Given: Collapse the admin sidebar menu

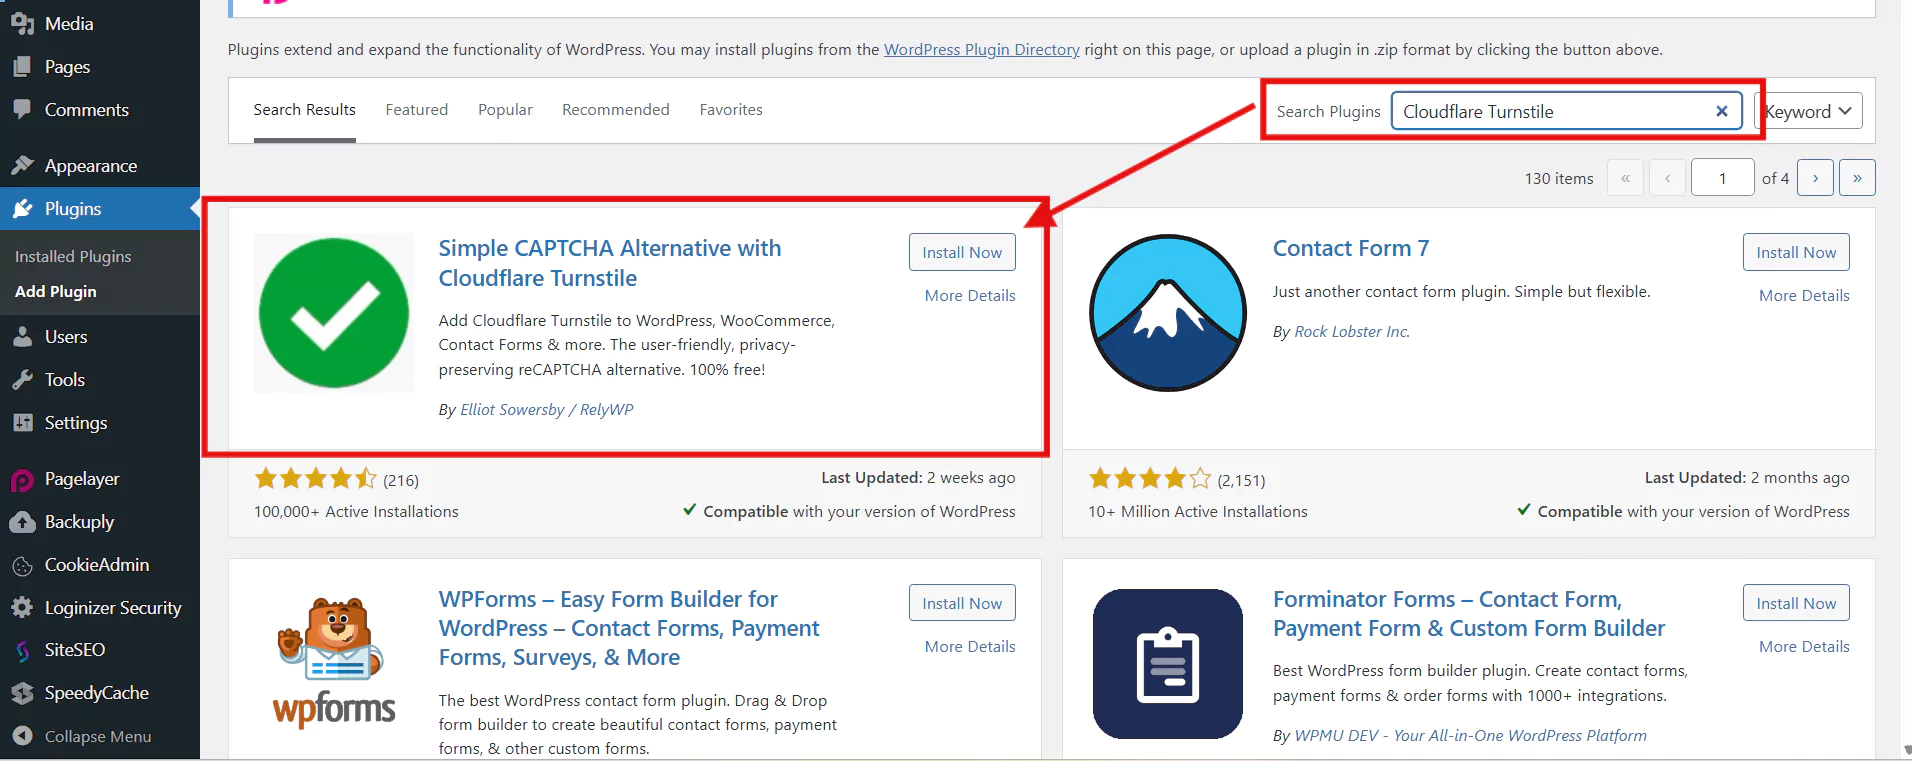Looking at the screenshot, I should 97,737.
